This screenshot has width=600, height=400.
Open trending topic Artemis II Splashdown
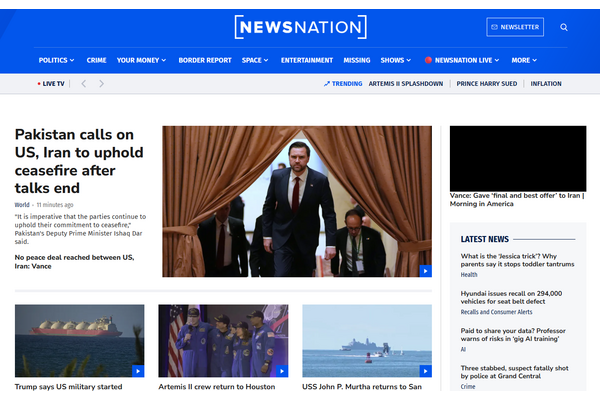pos(406,83)
